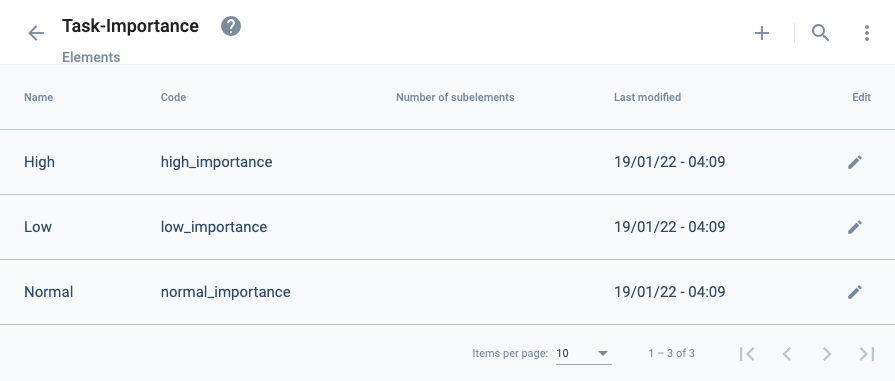Open the Low element row
Screen dimensions: 895x381
pos(448,227)
